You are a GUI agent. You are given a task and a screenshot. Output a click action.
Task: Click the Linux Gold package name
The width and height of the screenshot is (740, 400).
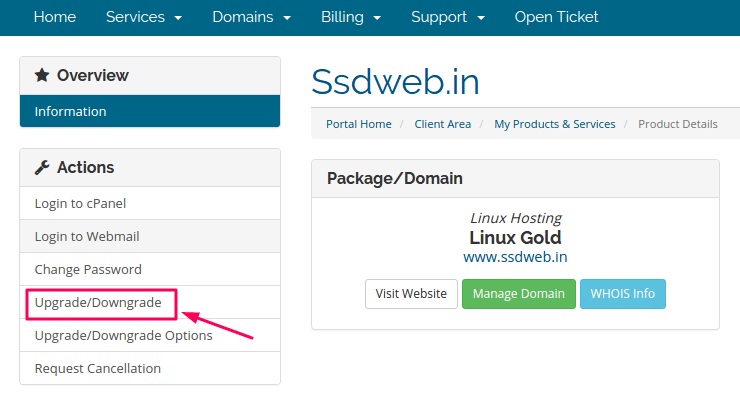click(x=515, y=238)
